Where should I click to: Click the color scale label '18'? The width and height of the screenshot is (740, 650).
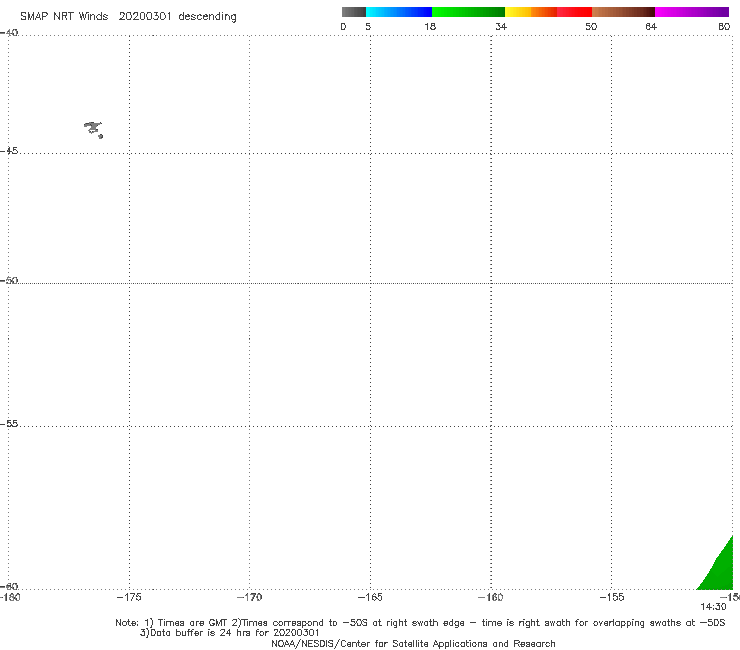(x=430, y=26)
